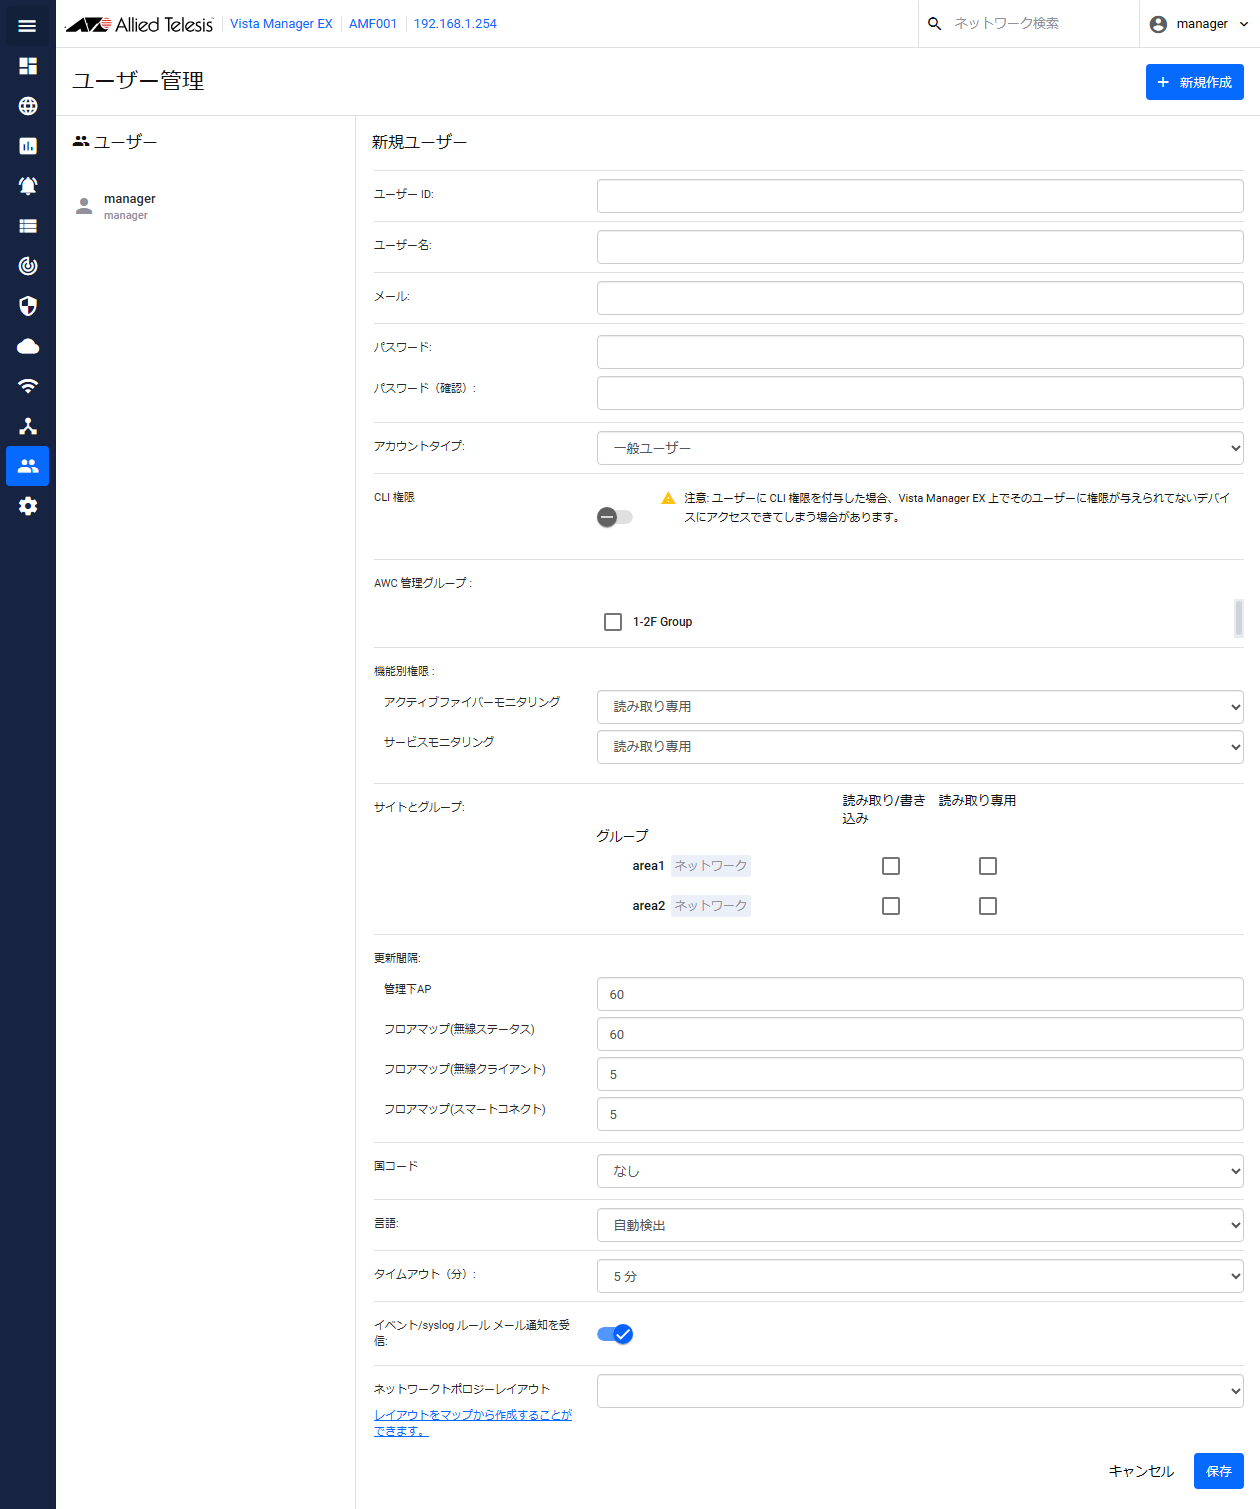Open the spiral radar icon in sidebar

coord(28,266)
